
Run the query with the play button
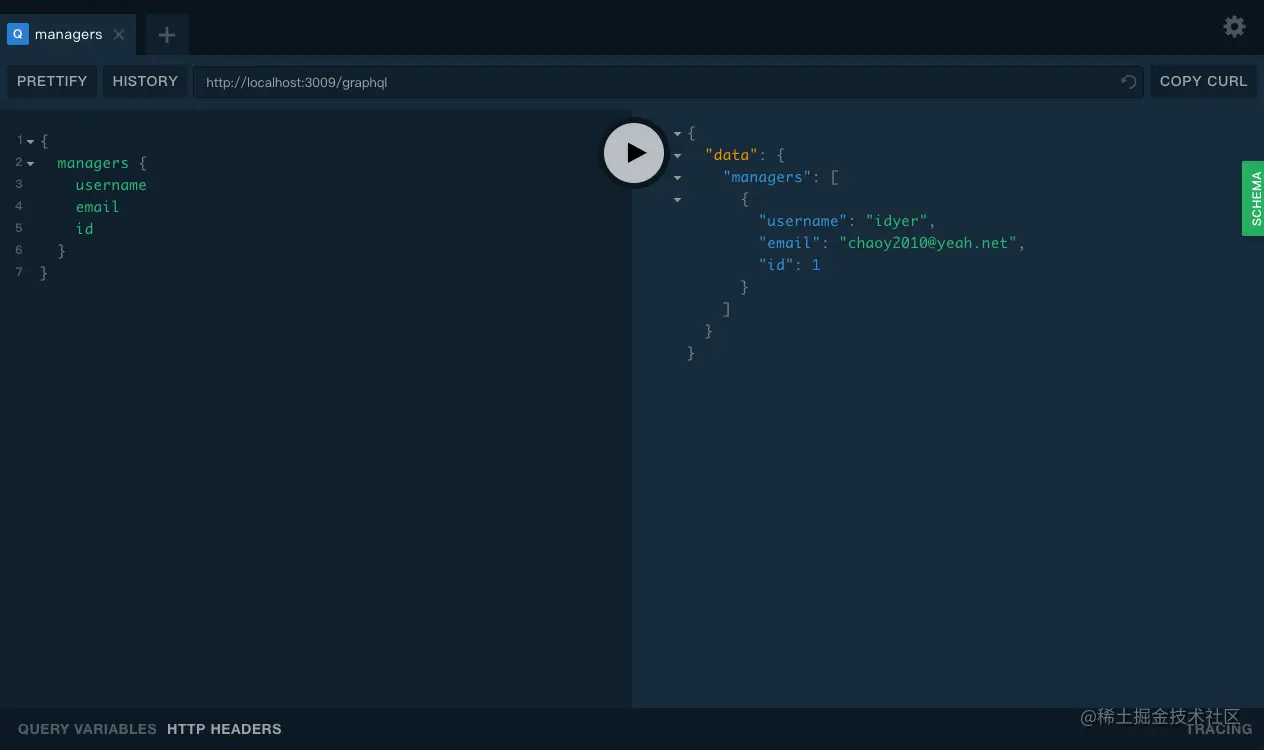coord(634,153)
